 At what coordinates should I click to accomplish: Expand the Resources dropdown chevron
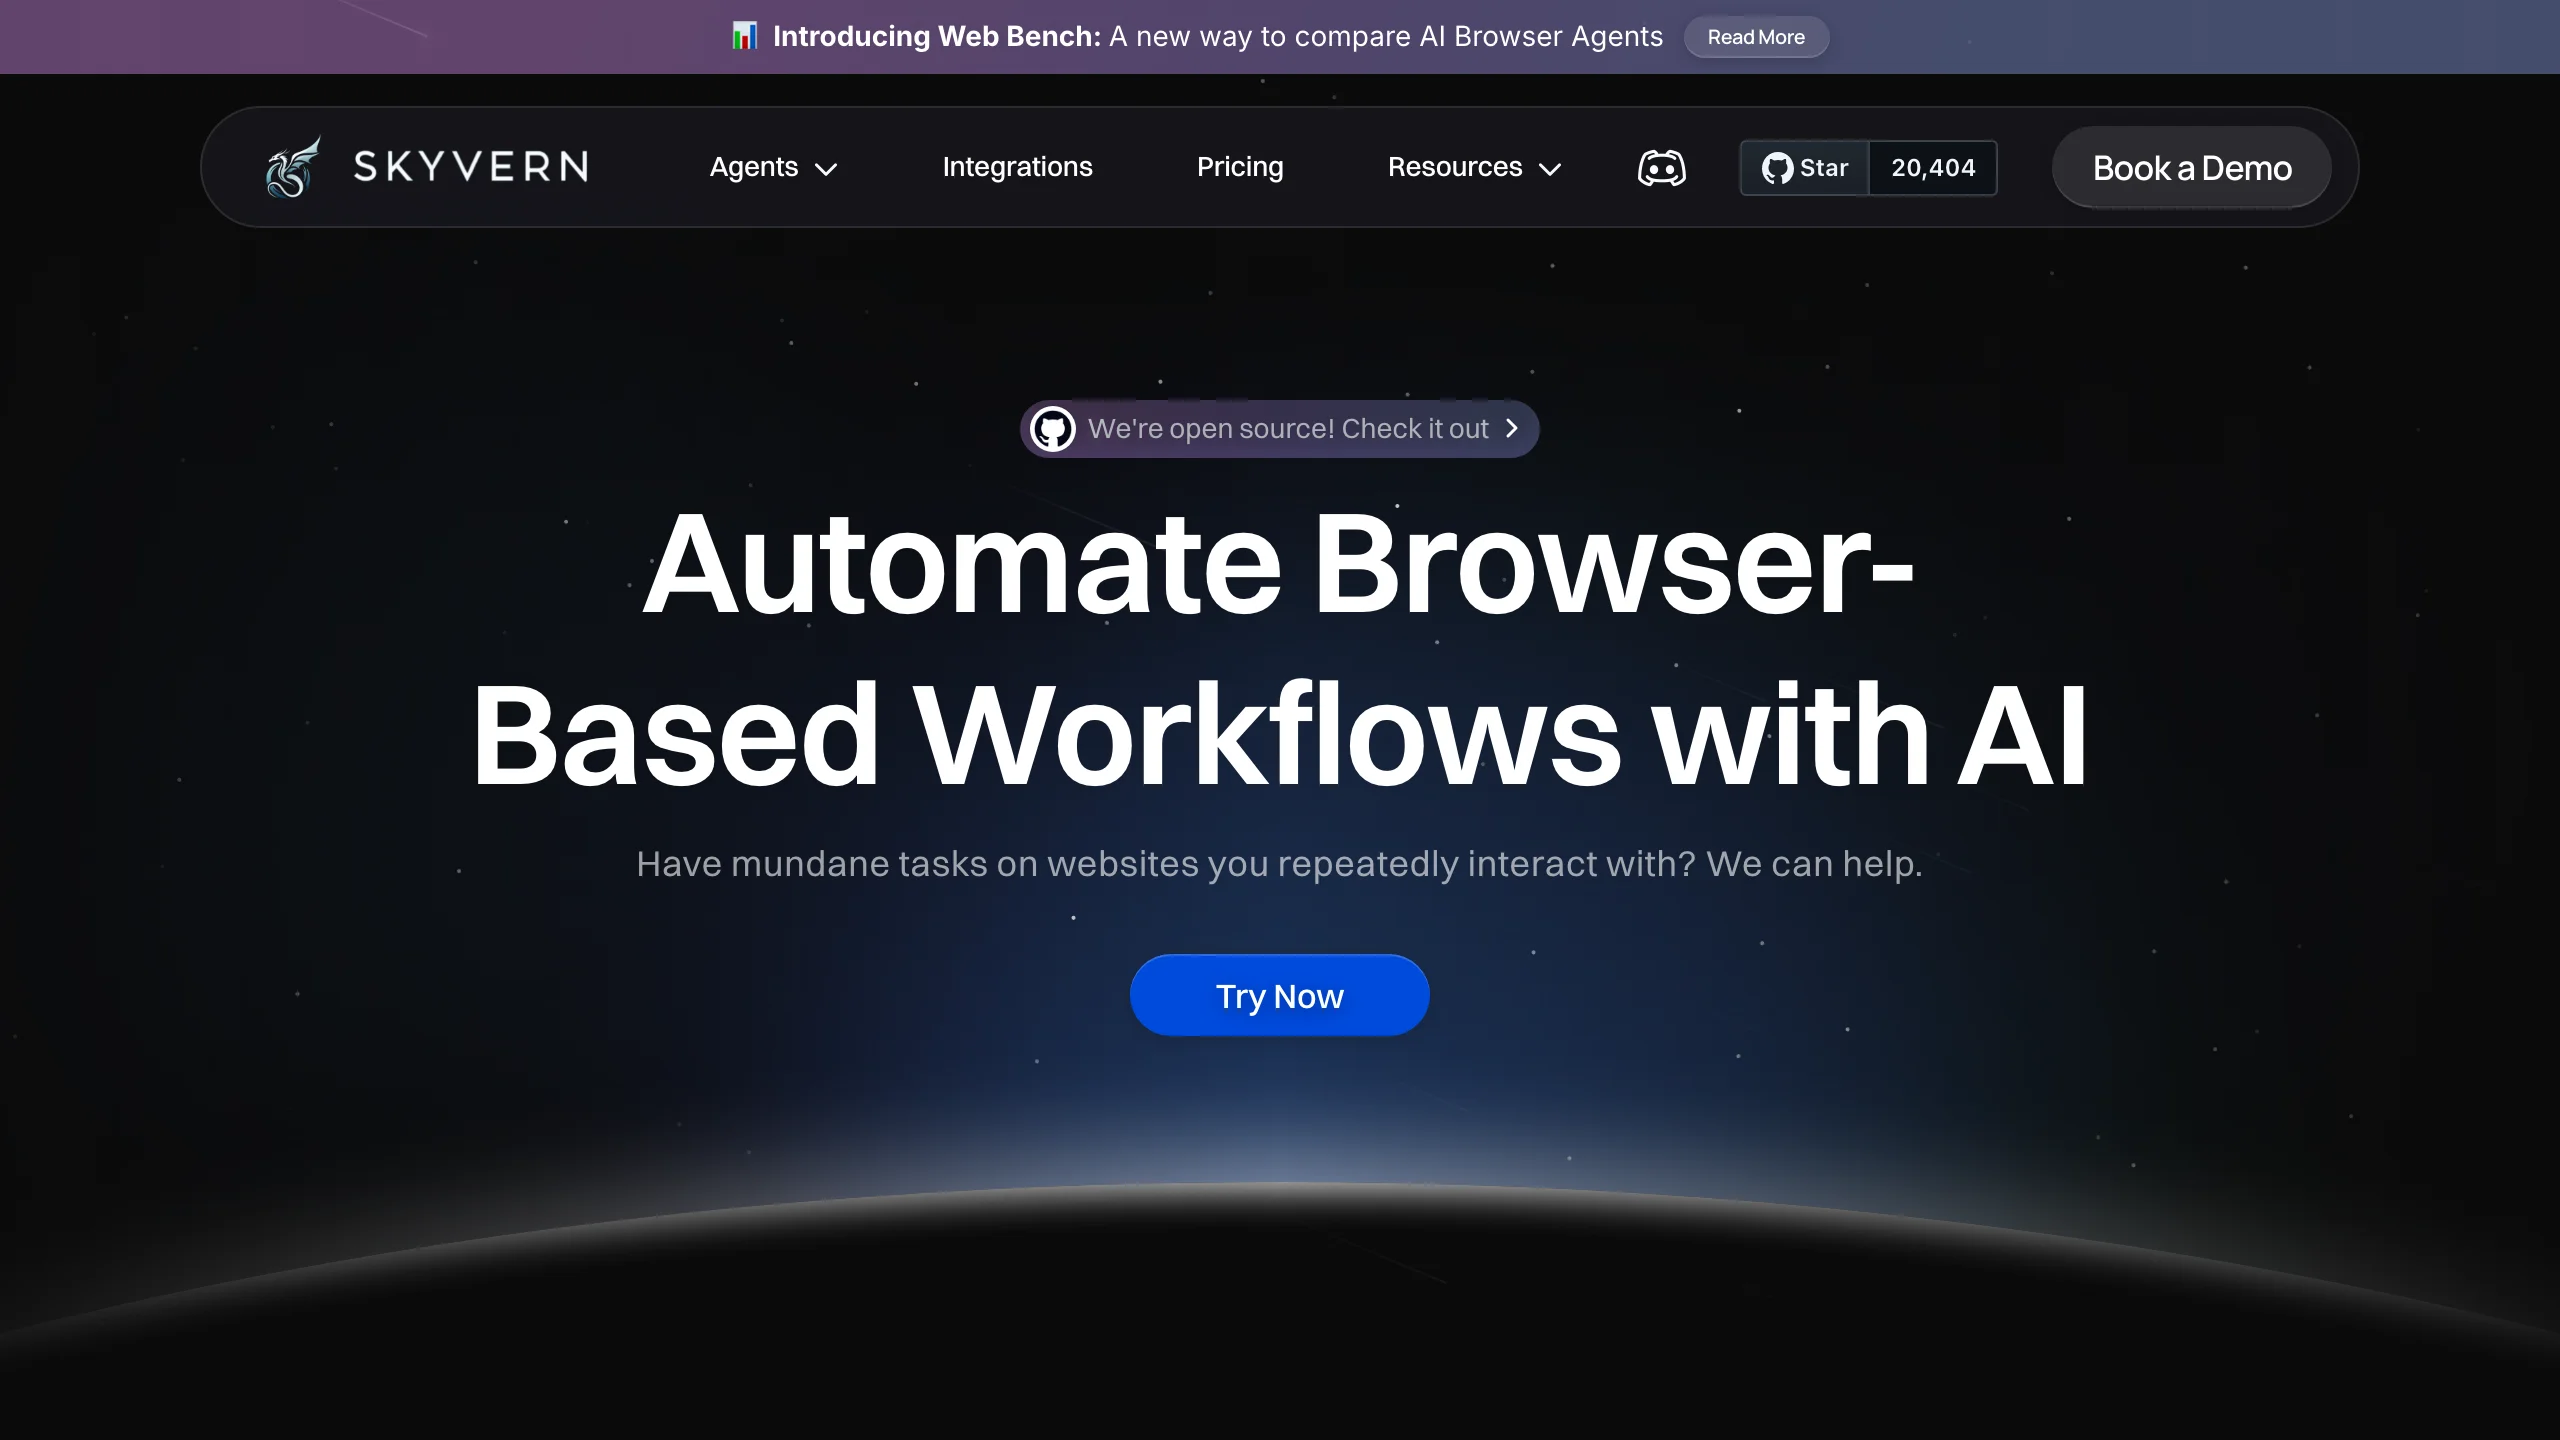coord(1550,169)
